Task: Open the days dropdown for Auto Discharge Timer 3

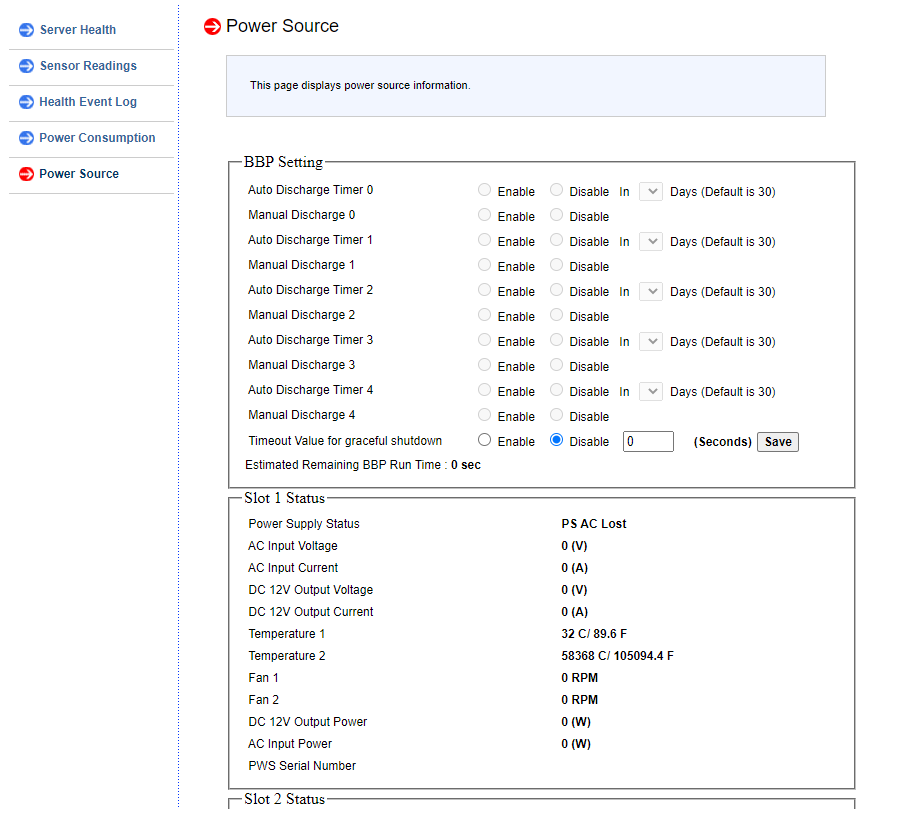Action: point(650,341)
